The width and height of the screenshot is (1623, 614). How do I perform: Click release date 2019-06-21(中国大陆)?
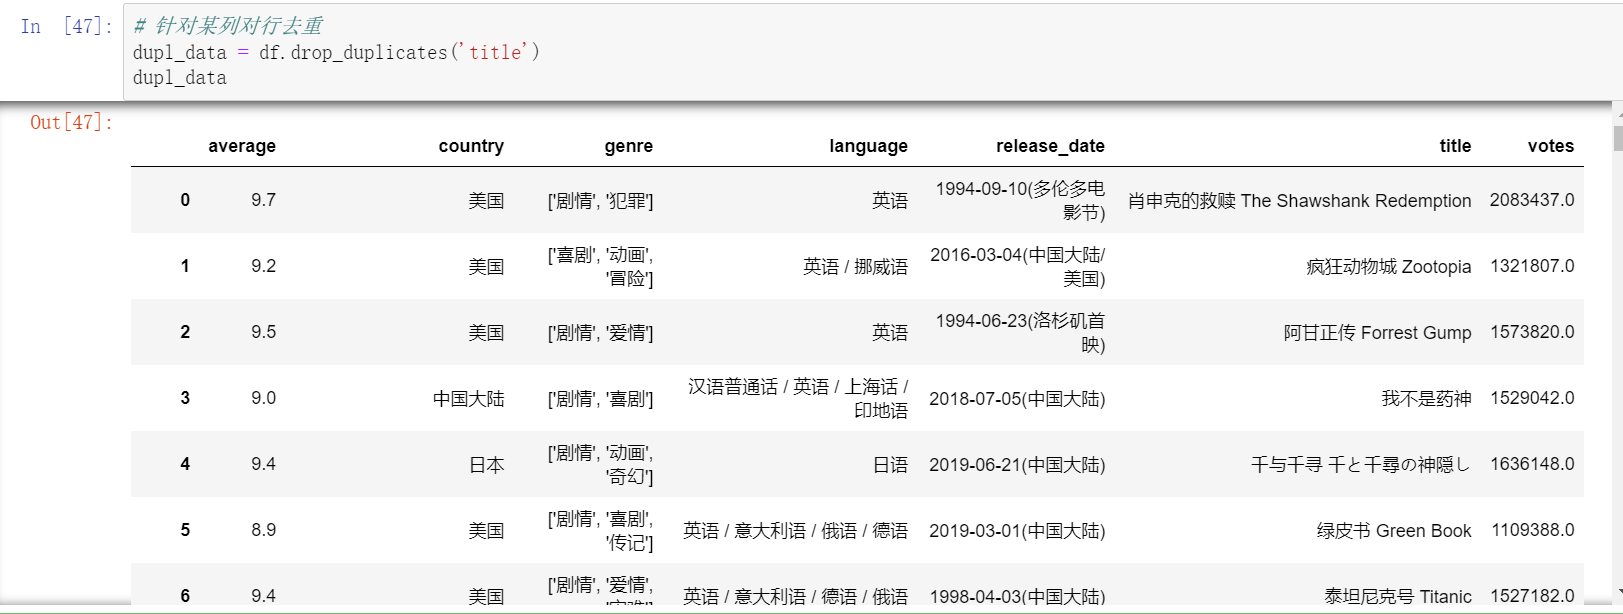click(x=1017, y=465)
